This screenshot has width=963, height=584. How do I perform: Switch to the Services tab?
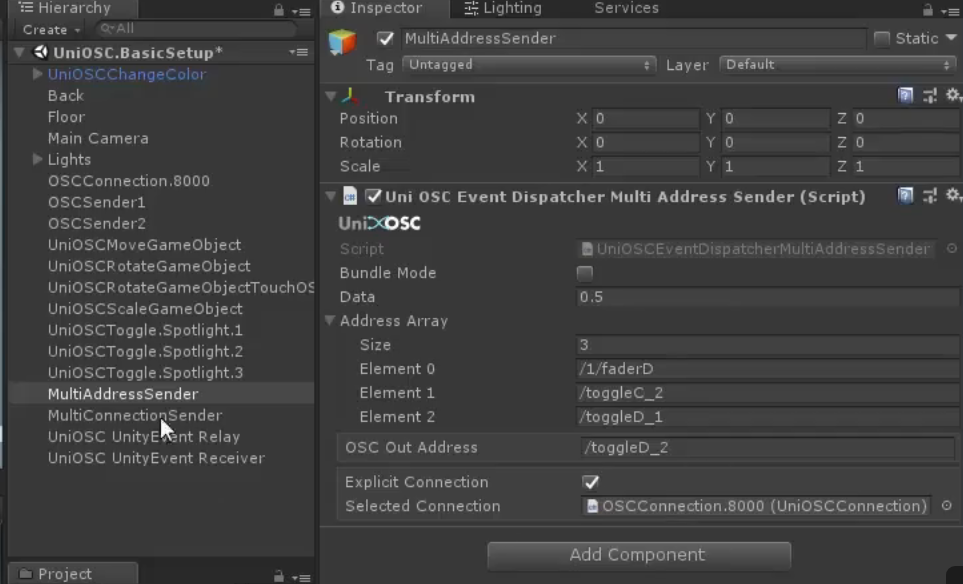(x=626, y=8)
